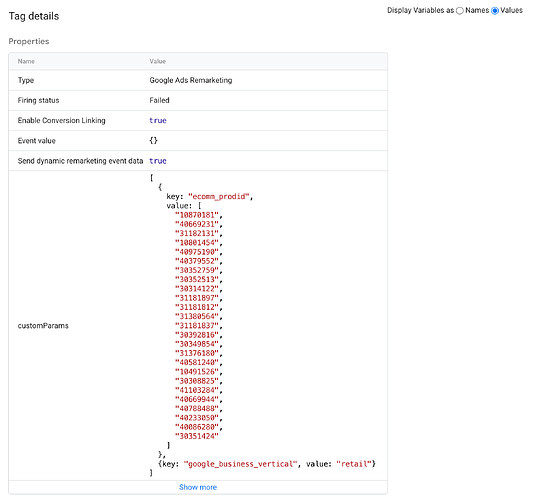Viewport: 535px width, 499px height.
Task: Click the Show more link
Action: [x=198, y=487]
